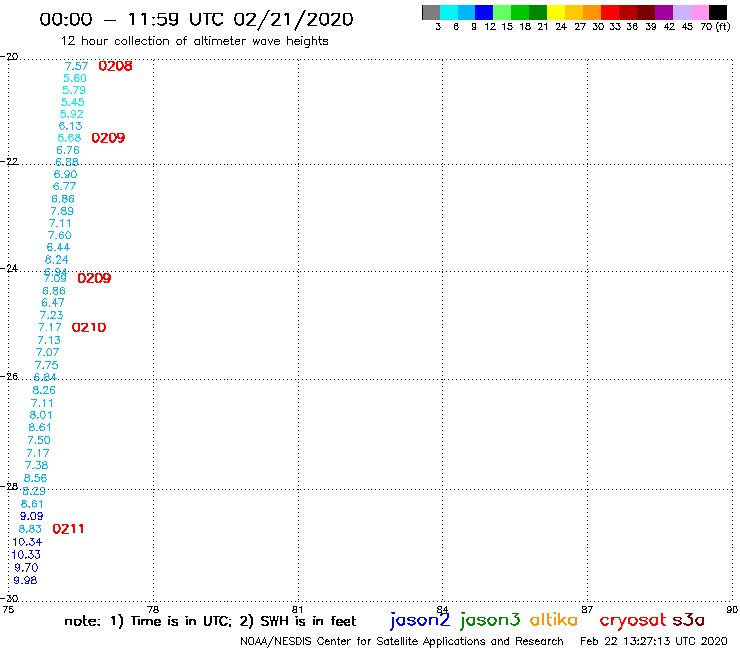Select the bright red legend swatch
Screen dimensions: 740x650
pyautogui.click(x=610, y=12)
